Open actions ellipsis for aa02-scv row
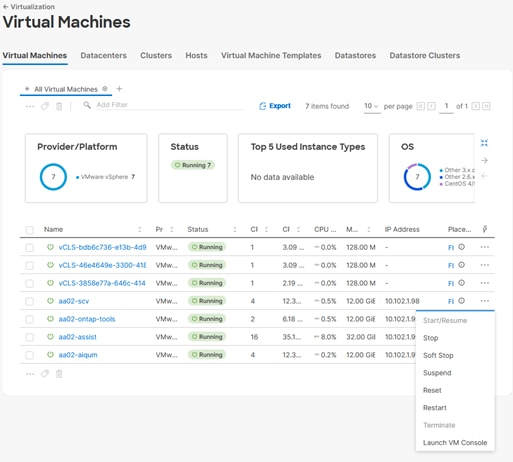Image resolution: width=513 pixels, height=462 pixels. (x=485, y=301)
